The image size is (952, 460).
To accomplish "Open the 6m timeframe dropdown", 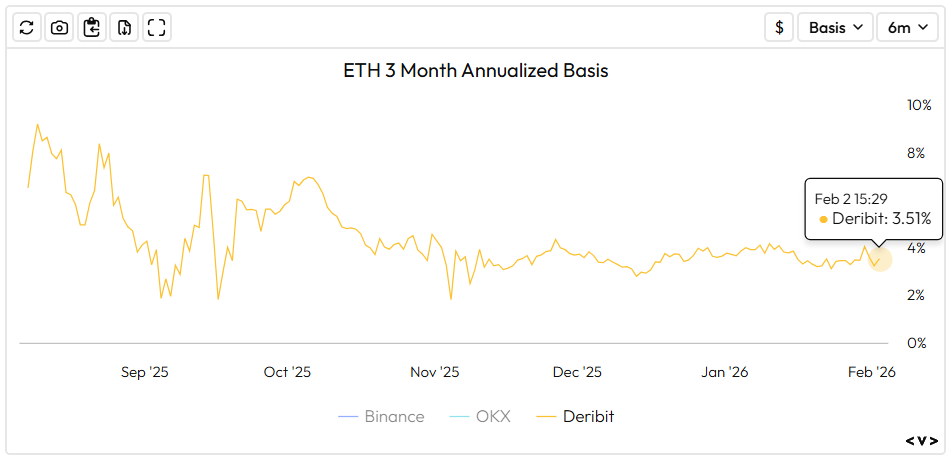I will tap(907, 27).
